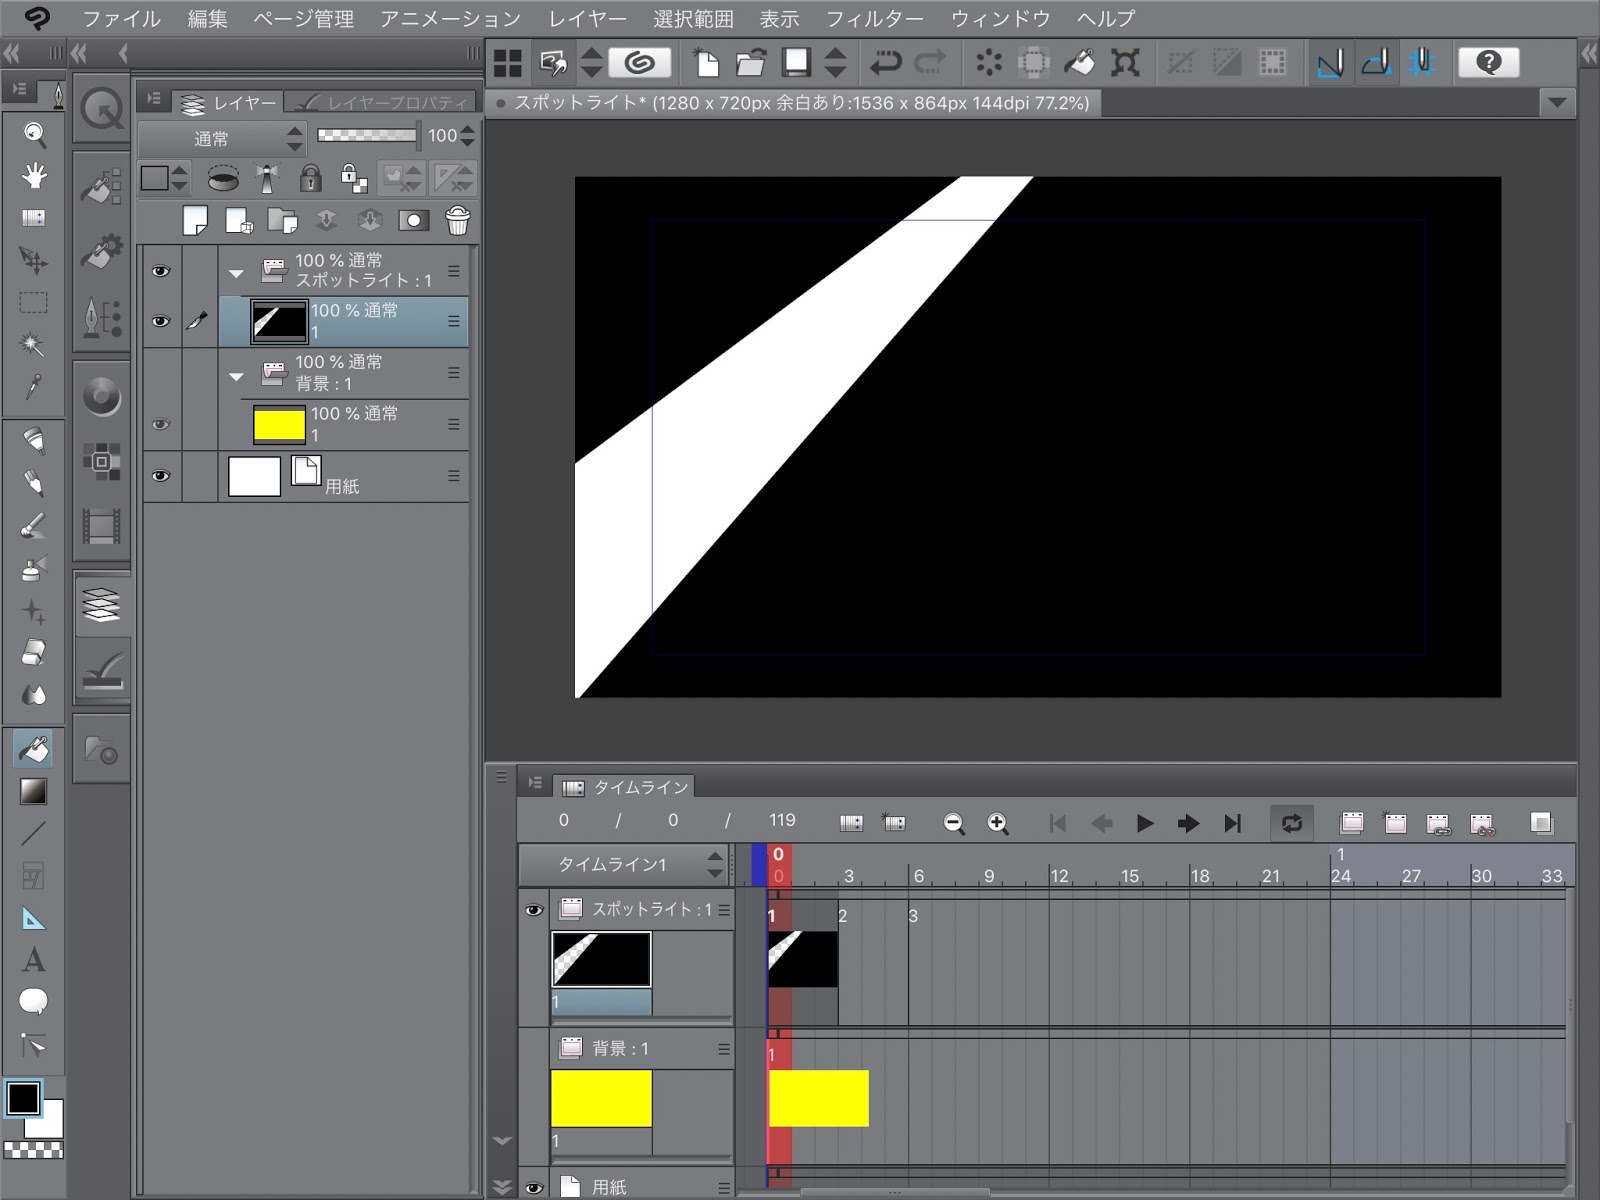Hide the 用紙 paper layer
Screen dimensions: 1600x1200
click(161, 476)
